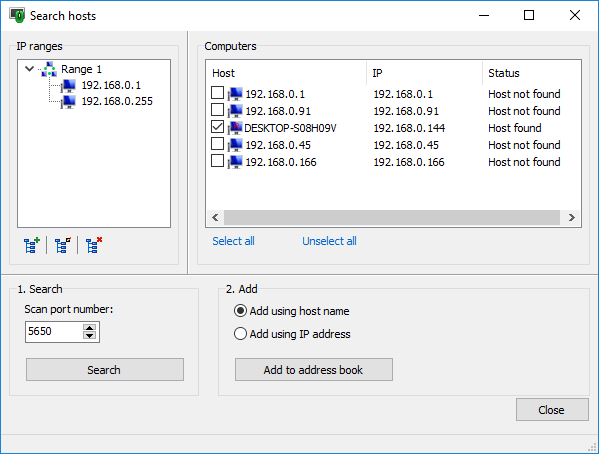Click the add IP range icon

tap(32, 245)
